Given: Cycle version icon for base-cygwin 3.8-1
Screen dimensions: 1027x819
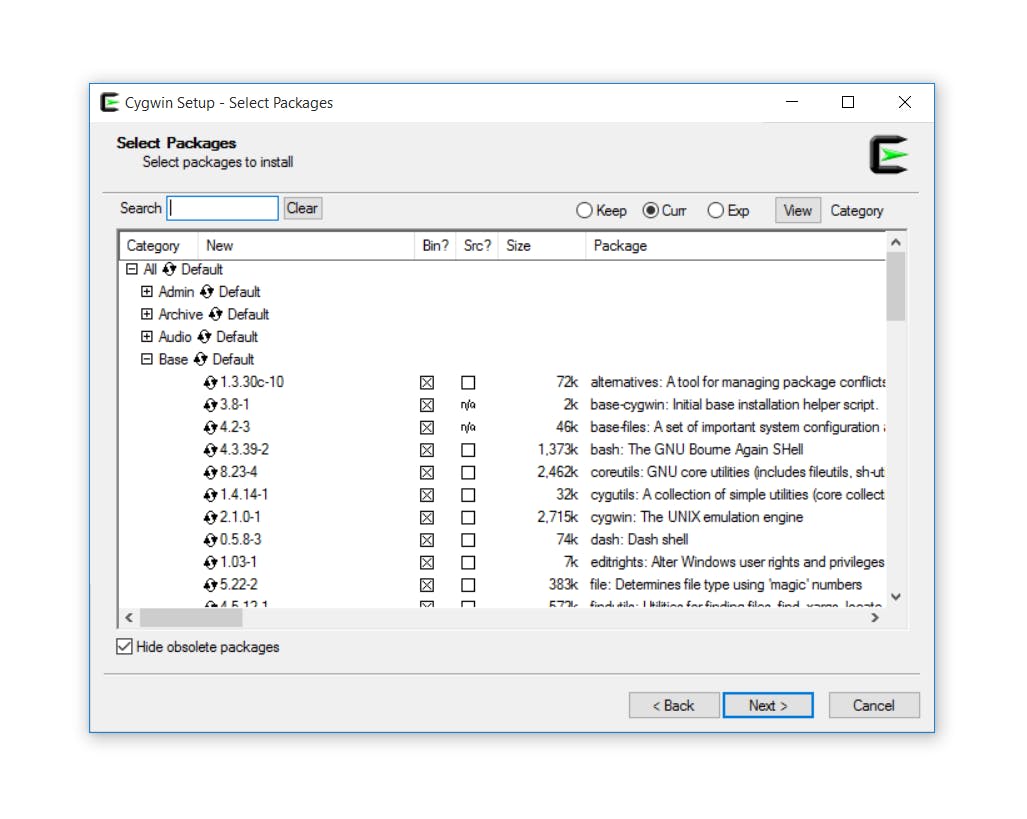Looking at the screenshot, I should 210,405.
